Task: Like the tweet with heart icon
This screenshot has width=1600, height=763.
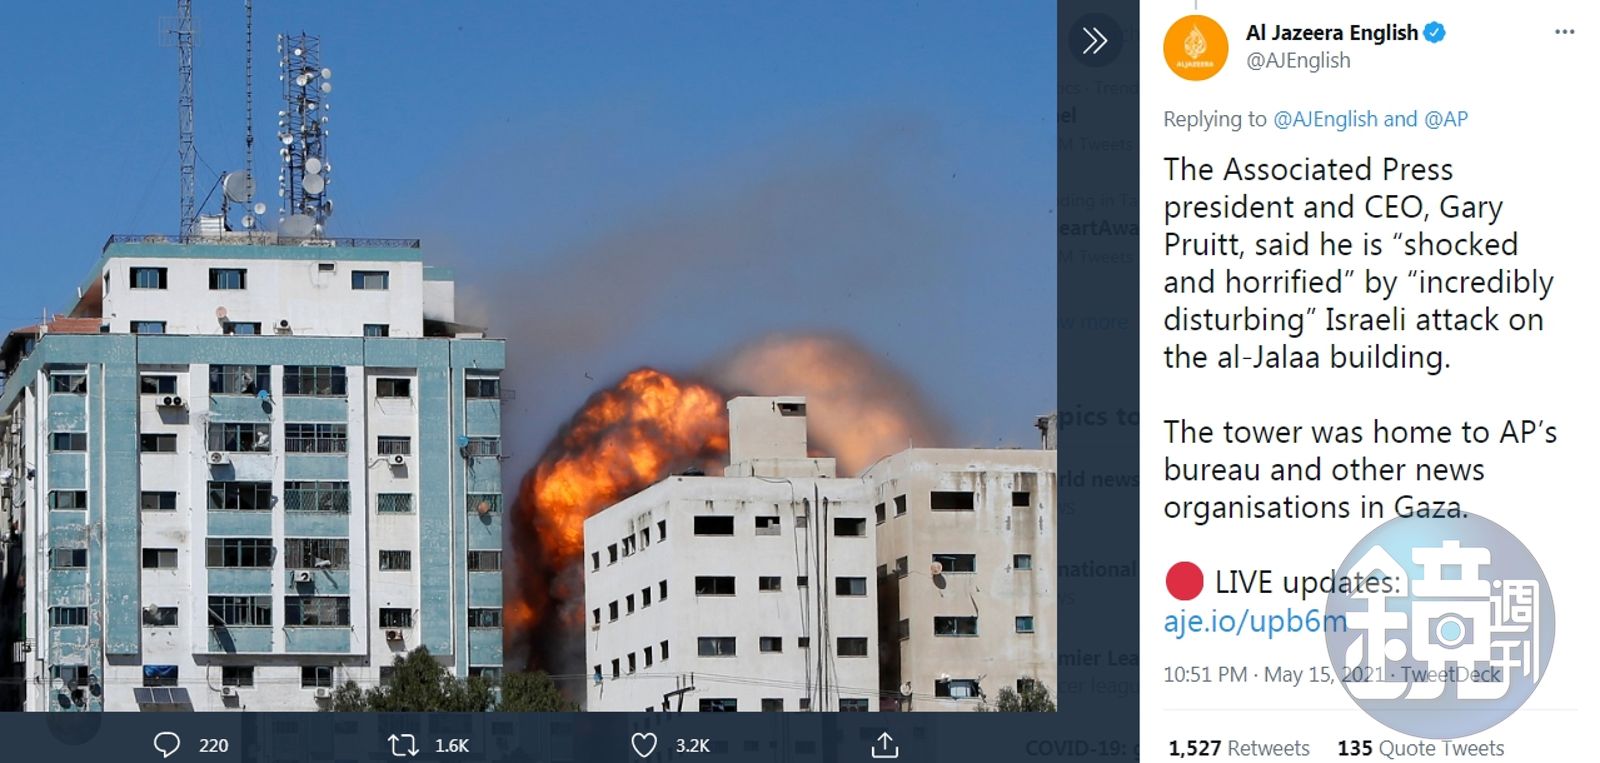Action: (x=645, y=745)
